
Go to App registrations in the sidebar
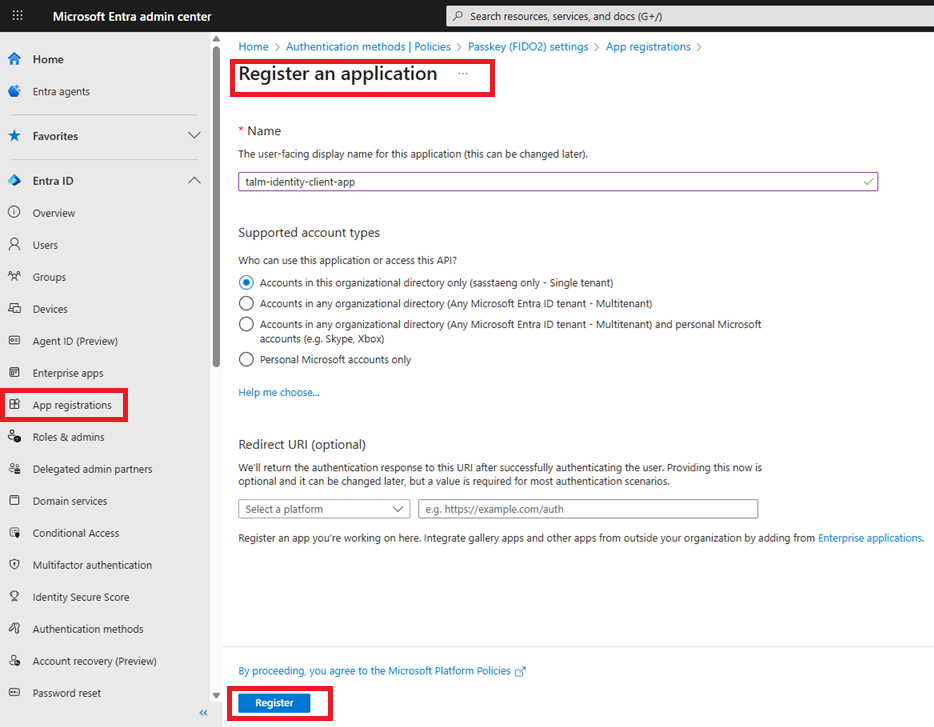click(66, 404)
